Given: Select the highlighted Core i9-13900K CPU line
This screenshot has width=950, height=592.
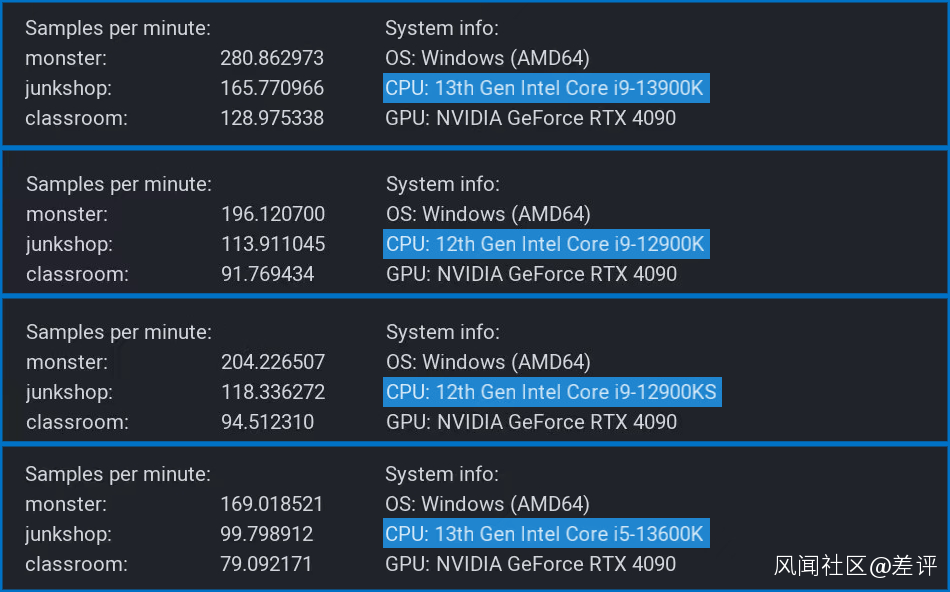Looking at the screenshot, I should point(545,88).
